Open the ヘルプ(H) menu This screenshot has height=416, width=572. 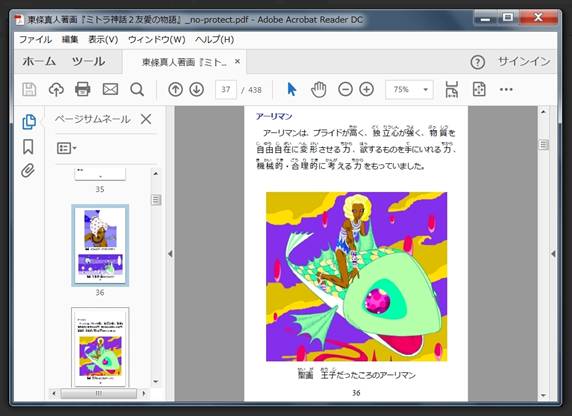(214, 39)
